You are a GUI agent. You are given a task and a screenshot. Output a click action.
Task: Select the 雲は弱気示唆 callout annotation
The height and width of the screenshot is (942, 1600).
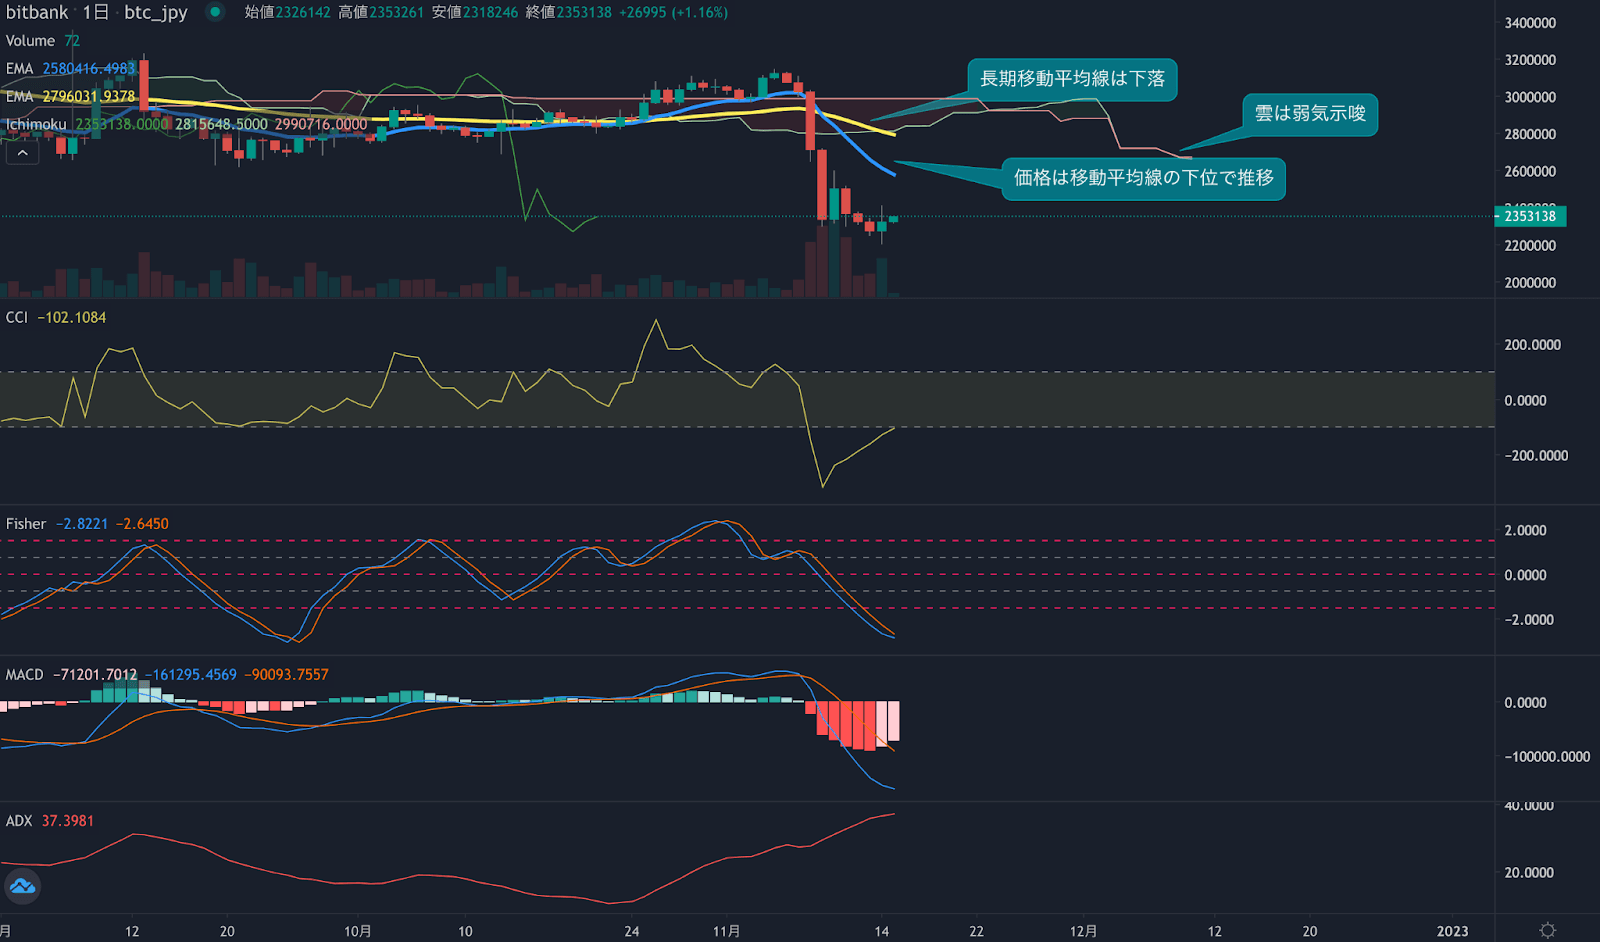tap(1310, 114)
